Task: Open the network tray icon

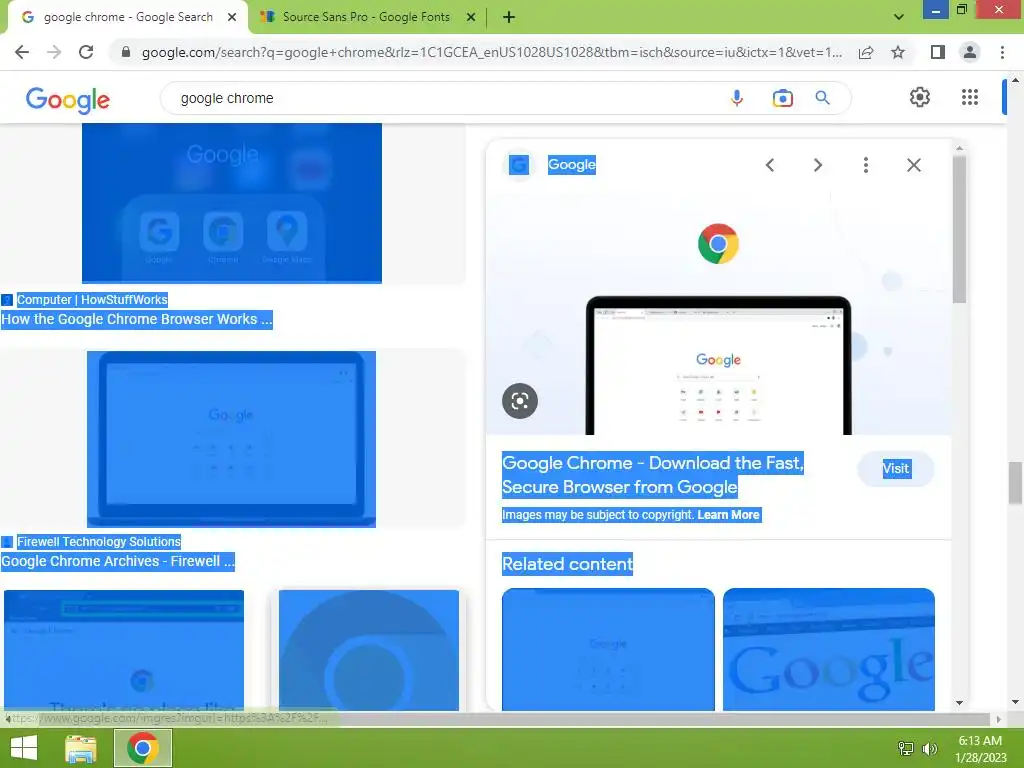Action: click(x=906, y=748)
